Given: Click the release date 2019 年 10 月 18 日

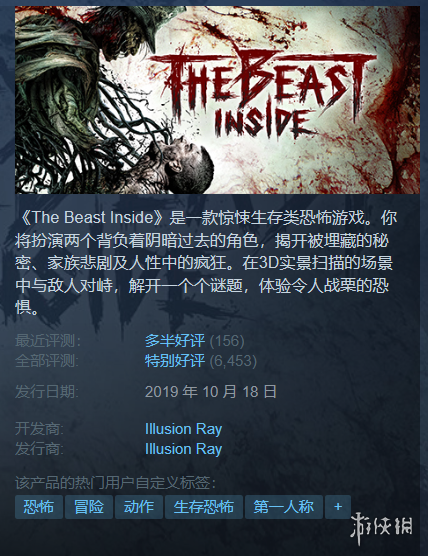Looking at the screenshot, I should point(211,391).
